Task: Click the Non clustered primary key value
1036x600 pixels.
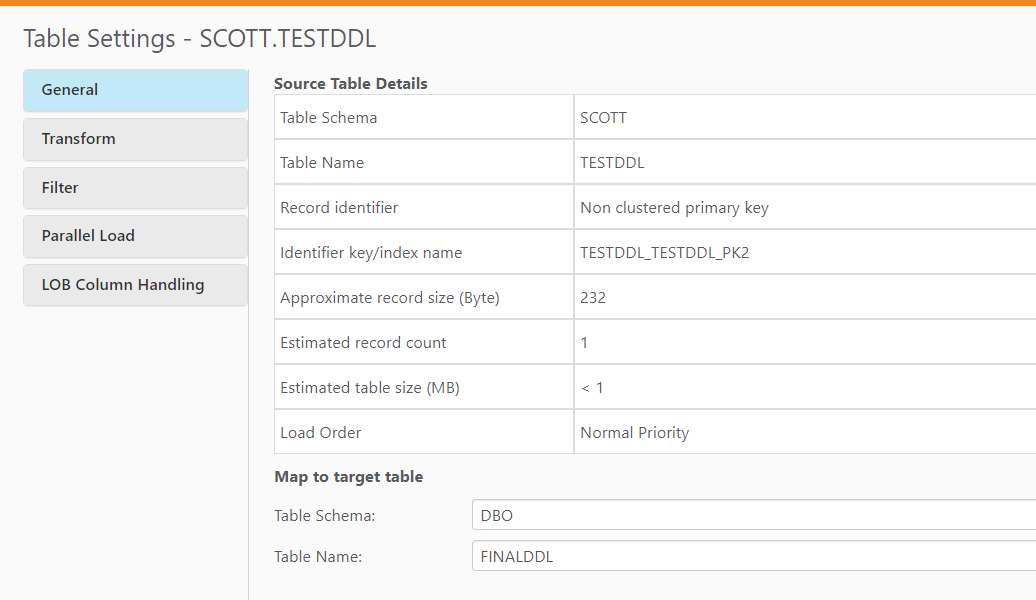Action: [674, 208]
